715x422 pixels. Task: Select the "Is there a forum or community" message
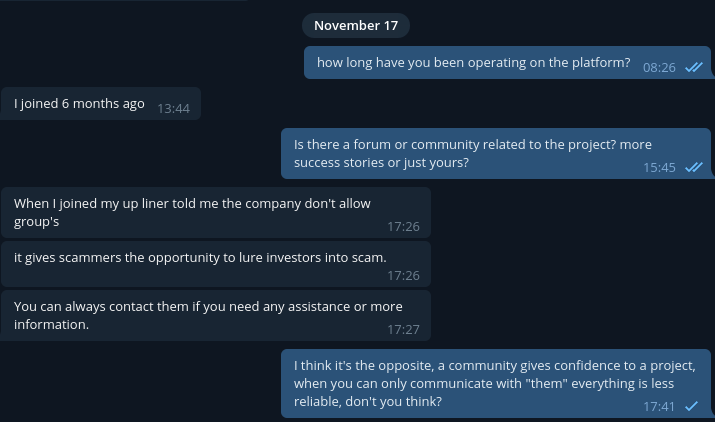472,153
